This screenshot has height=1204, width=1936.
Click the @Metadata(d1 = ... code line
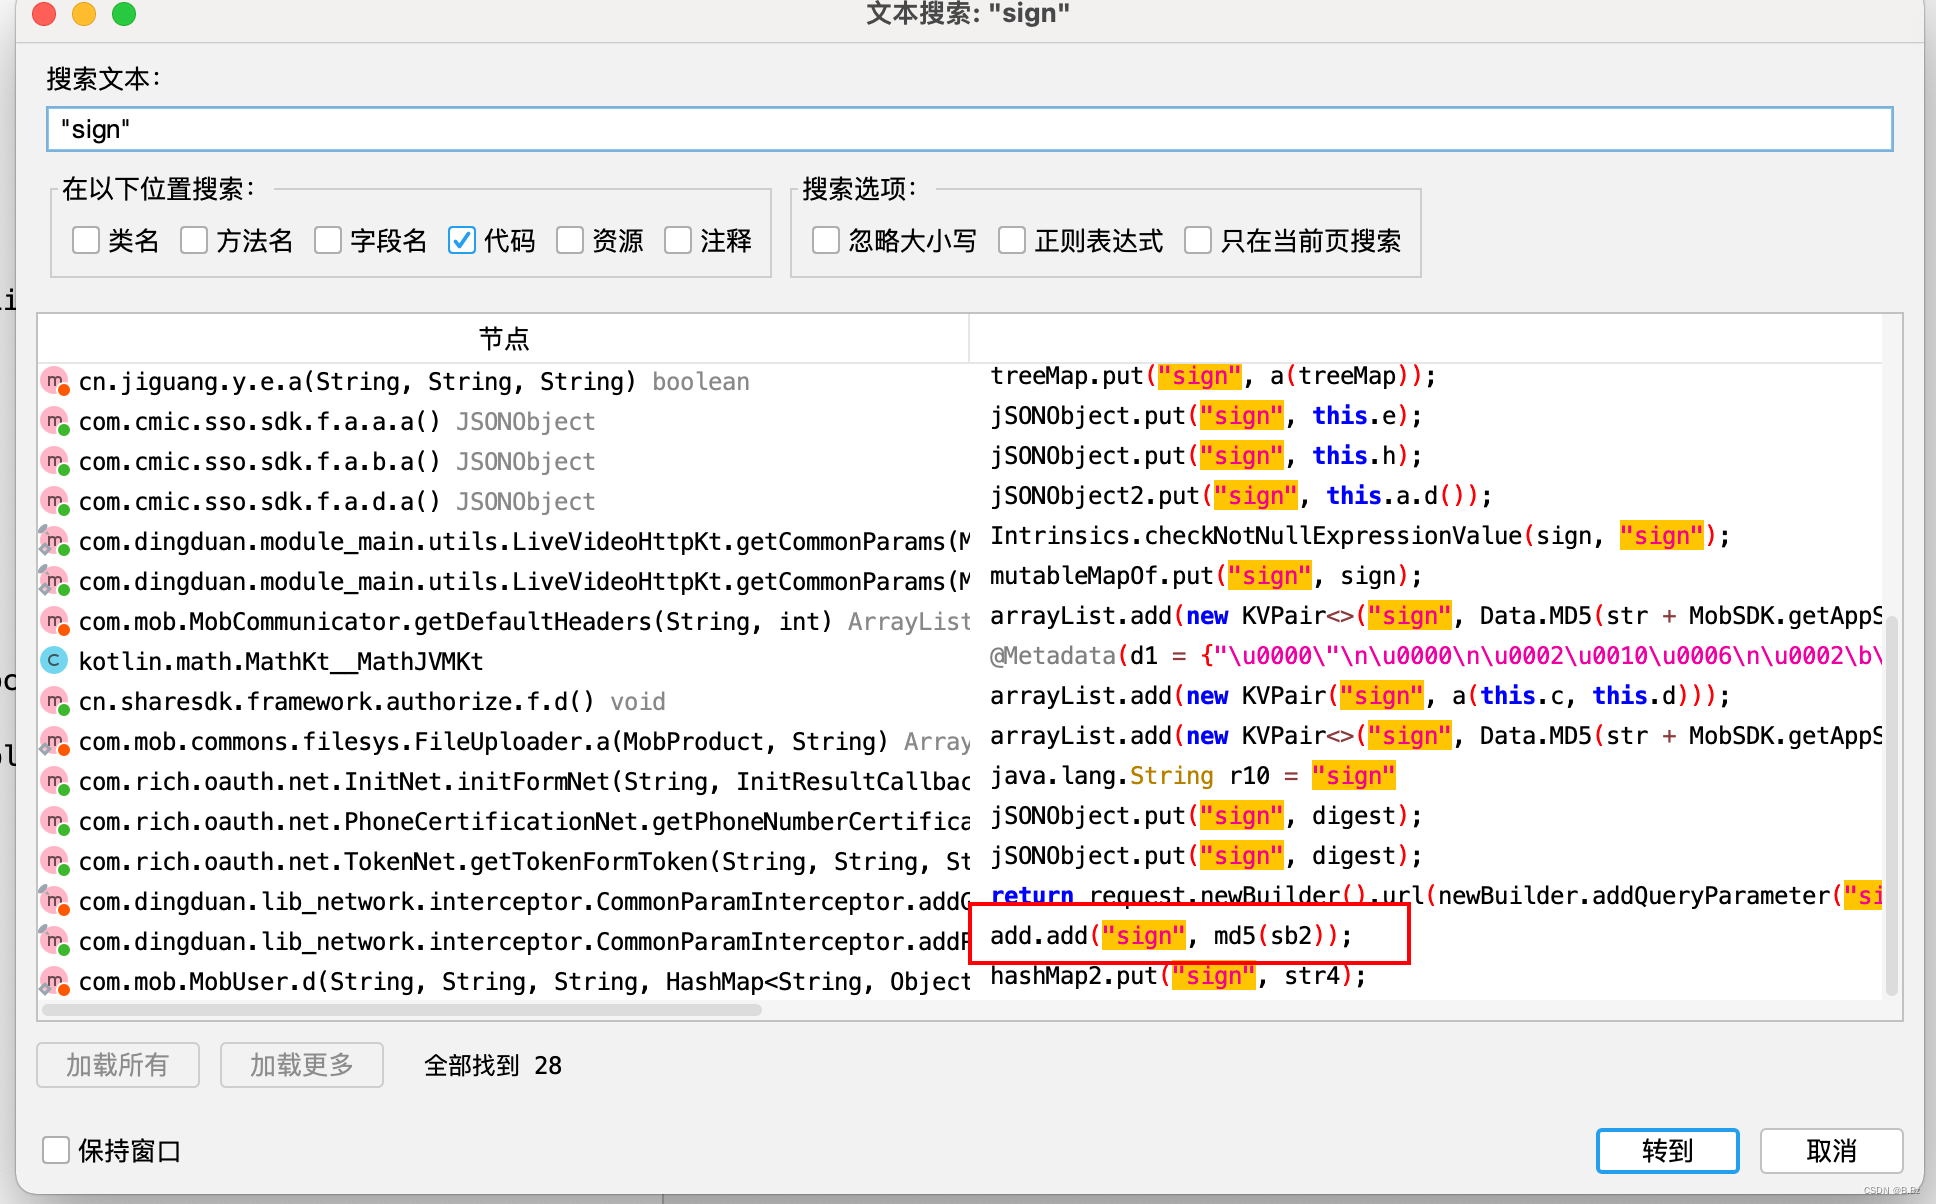pyautogui.click(x=1436, y=656)
